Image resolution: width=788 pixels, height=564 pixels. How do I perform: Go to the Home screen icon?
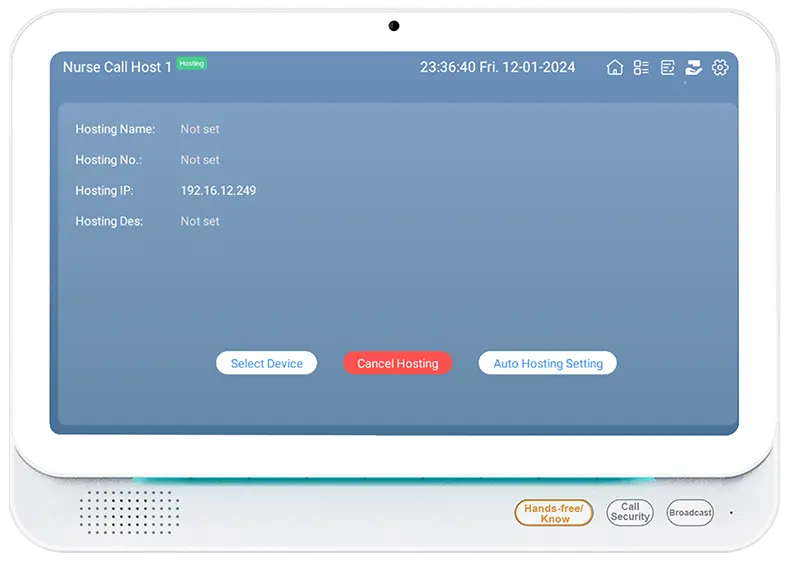[615, 68]
